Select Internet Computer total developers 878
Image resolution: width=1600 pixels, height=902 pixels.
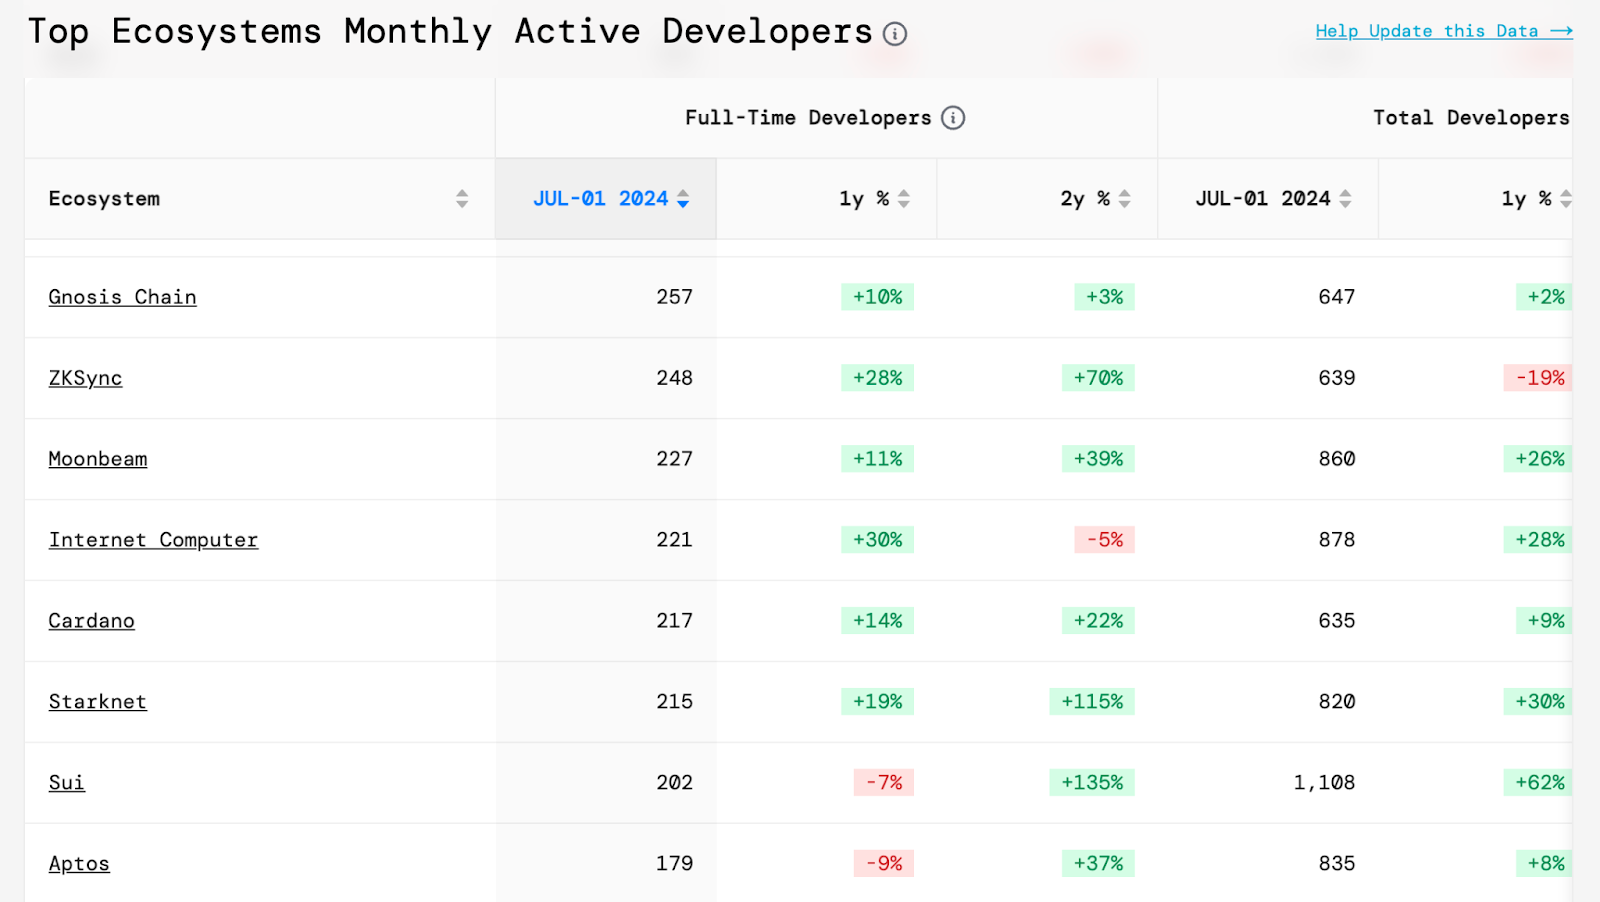pyautogui.click(x=1336, y=540)
